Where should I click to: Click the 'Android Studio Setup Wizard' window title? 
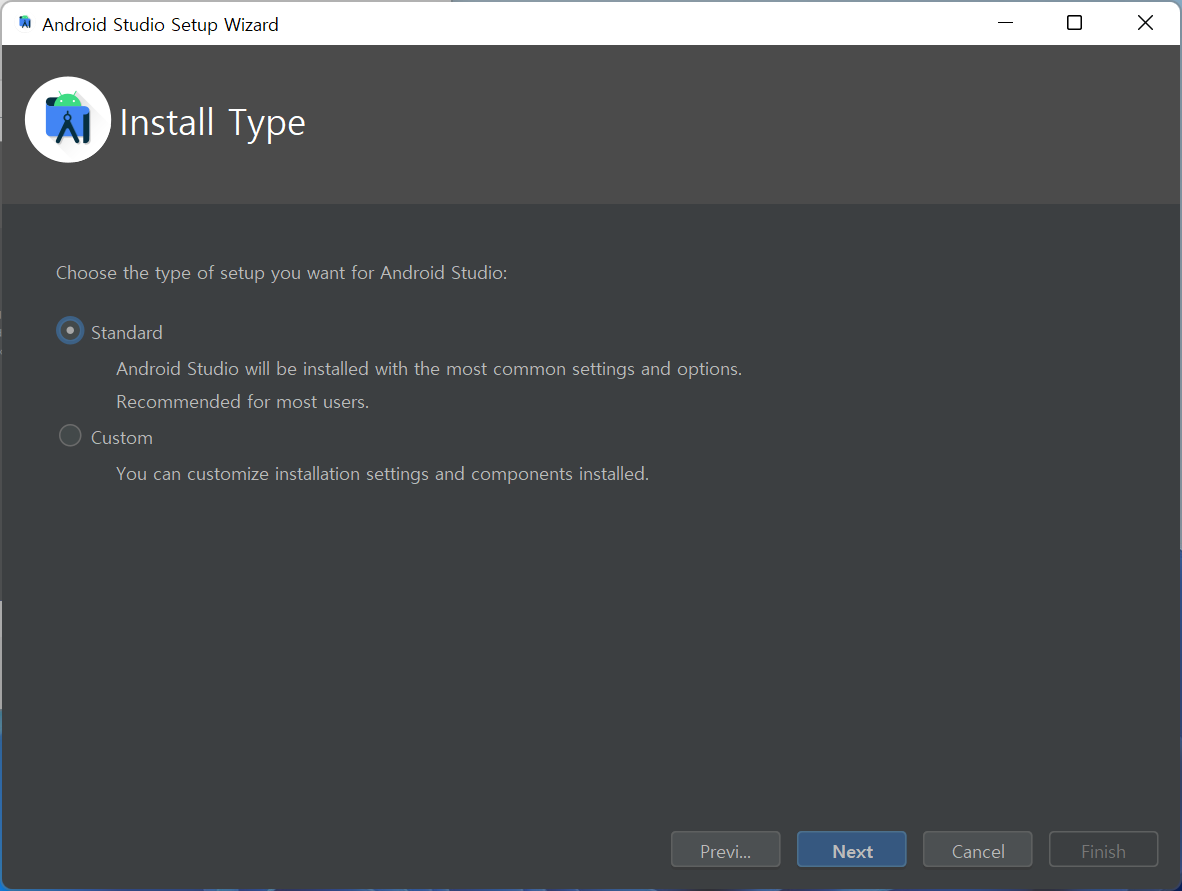coord(160,25)
